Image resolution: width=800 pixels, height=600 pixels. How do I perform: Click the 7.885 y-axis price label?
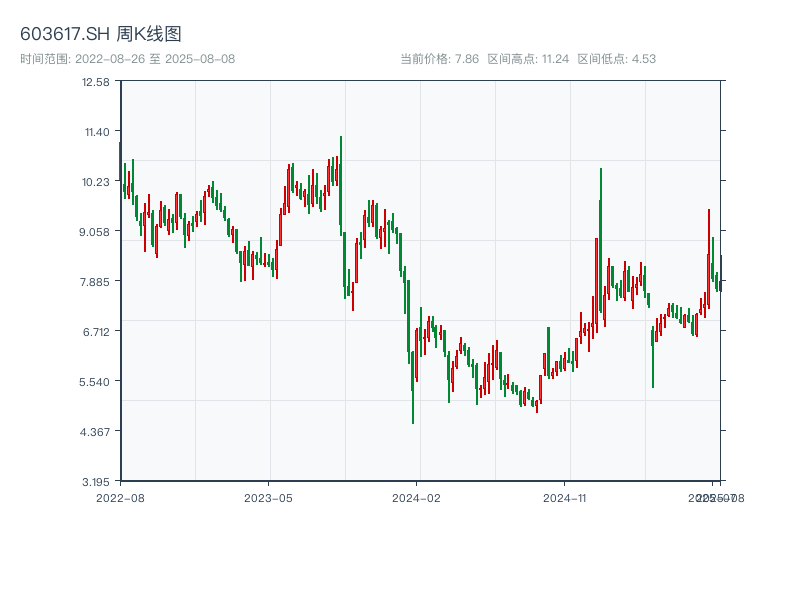(x=97, y=282)
